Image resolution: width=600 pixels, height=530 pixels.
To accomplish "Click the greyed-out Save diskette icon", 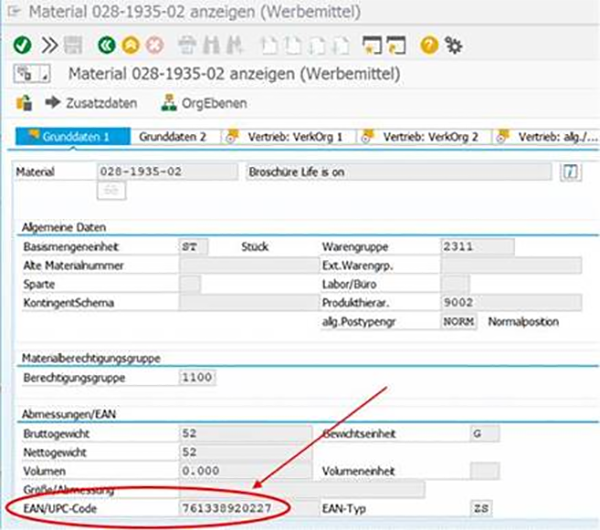I will [73, 45].
